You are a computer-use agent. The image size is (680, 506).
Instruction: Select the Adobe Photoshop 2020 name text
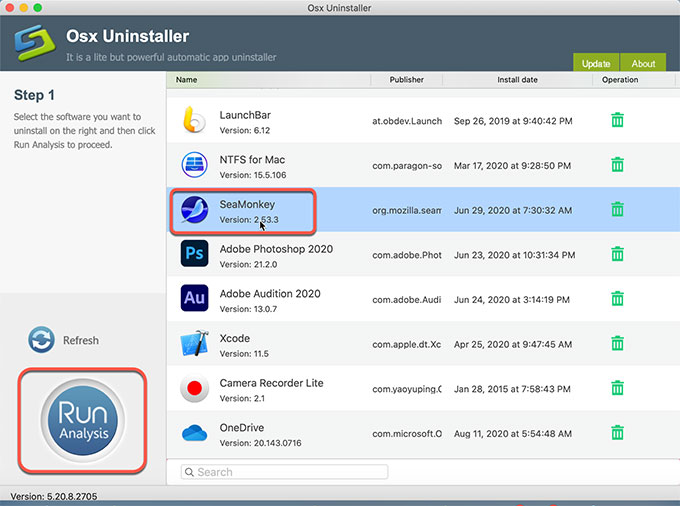tap(276, 249)
